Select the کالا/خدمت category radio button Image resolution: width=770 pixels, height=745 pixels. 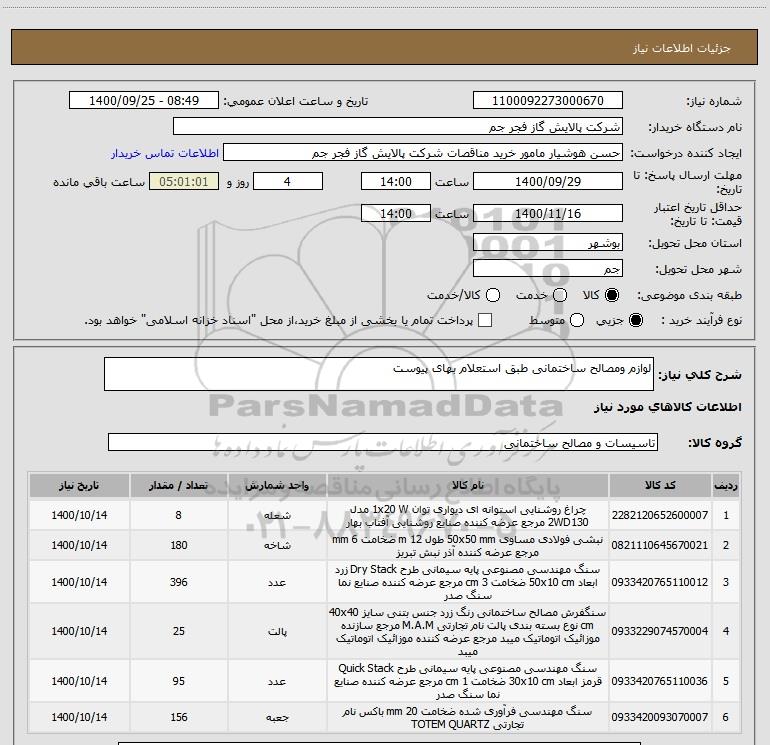[493, 295]
